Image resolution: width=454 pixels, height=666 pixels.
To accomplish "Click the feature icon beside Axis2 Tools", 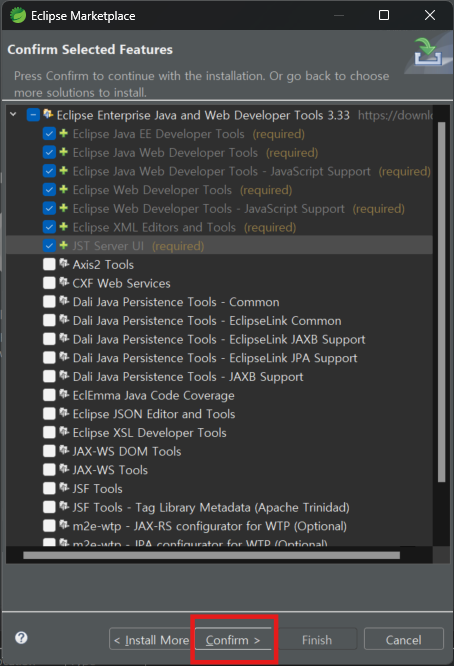I will coord(64,263).
